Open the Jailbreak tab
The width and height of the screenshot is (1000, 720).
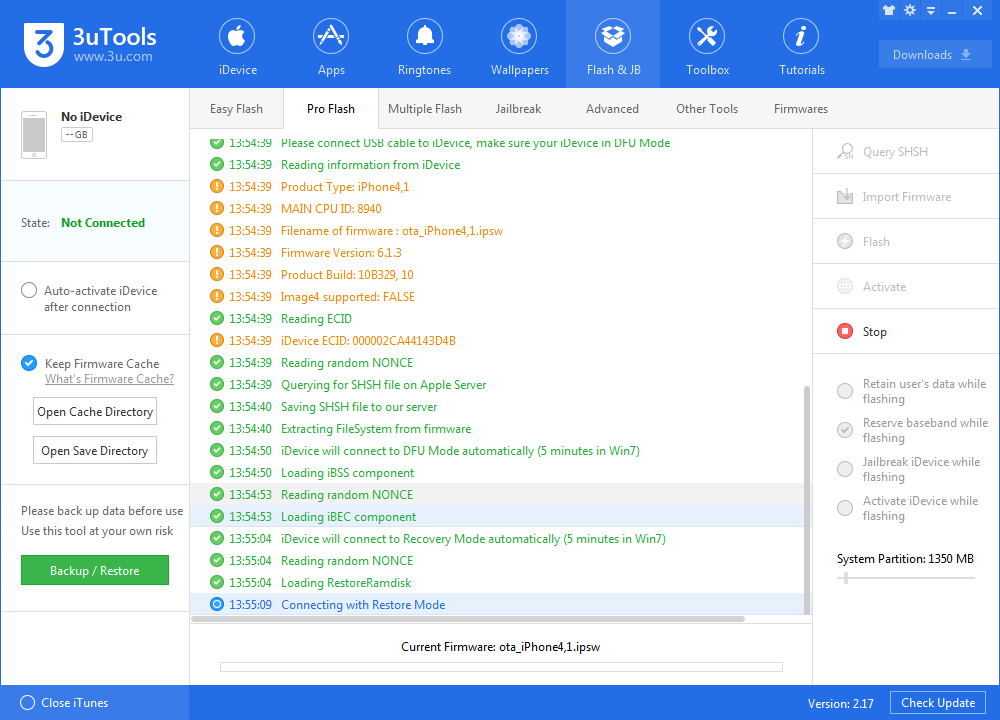518,109
